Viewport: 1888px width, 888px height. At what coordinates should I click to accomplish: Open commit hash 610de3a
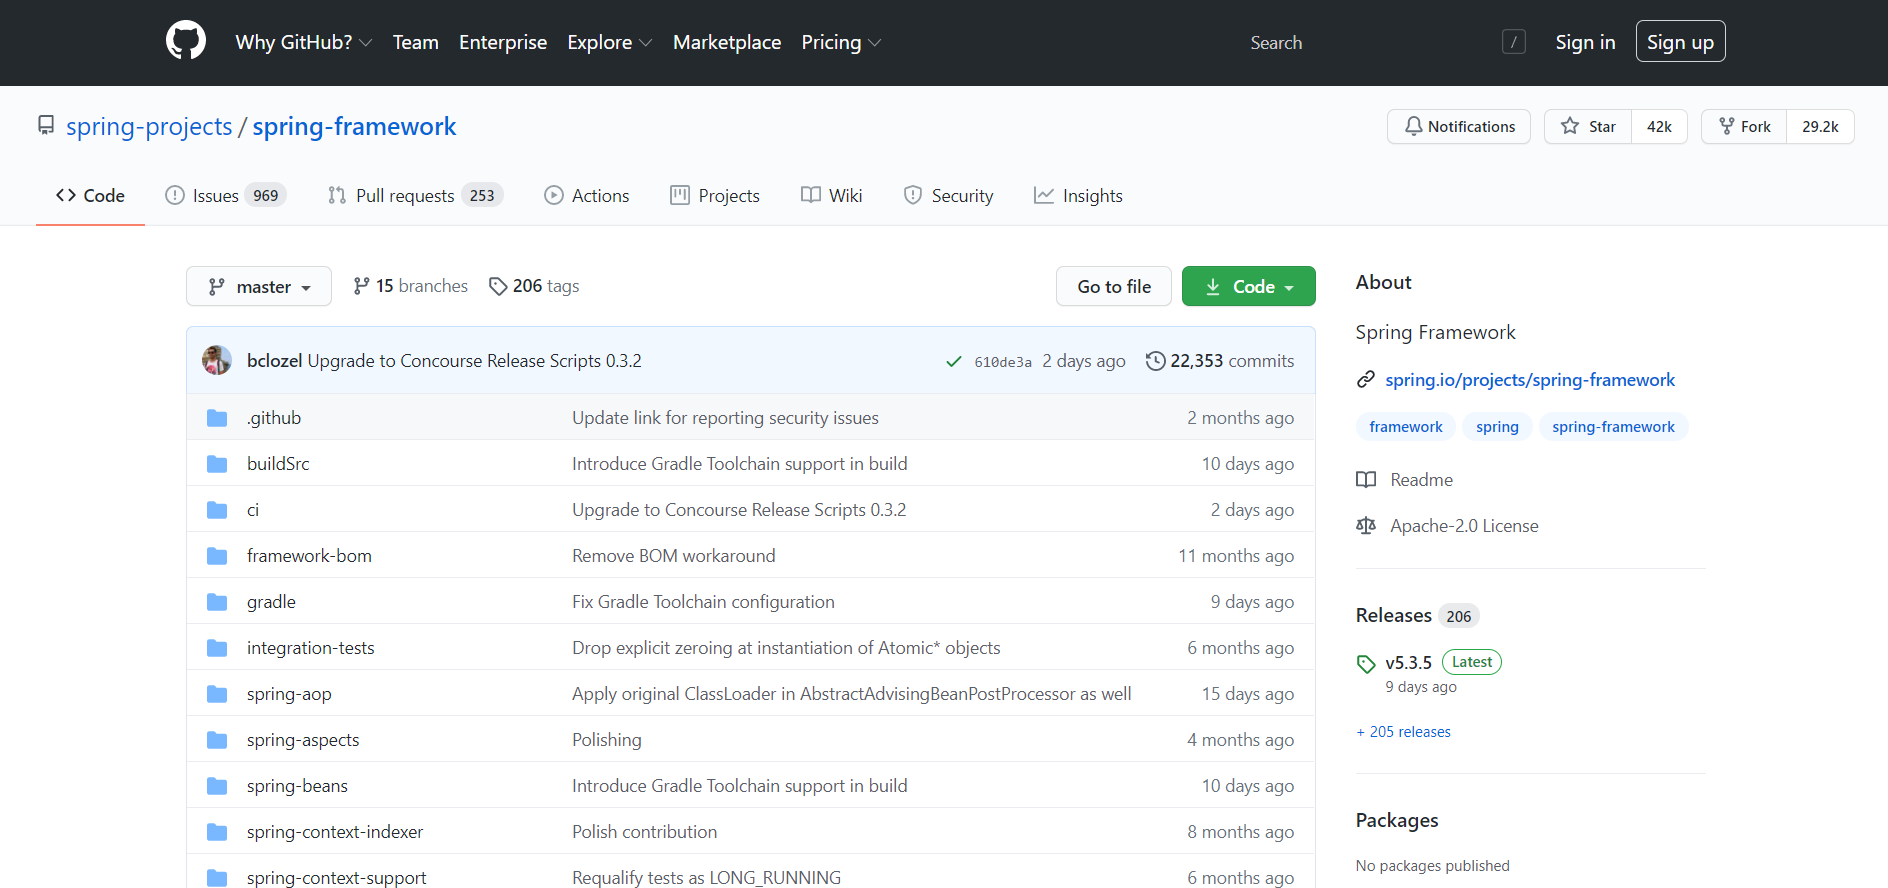(1003, 362)
